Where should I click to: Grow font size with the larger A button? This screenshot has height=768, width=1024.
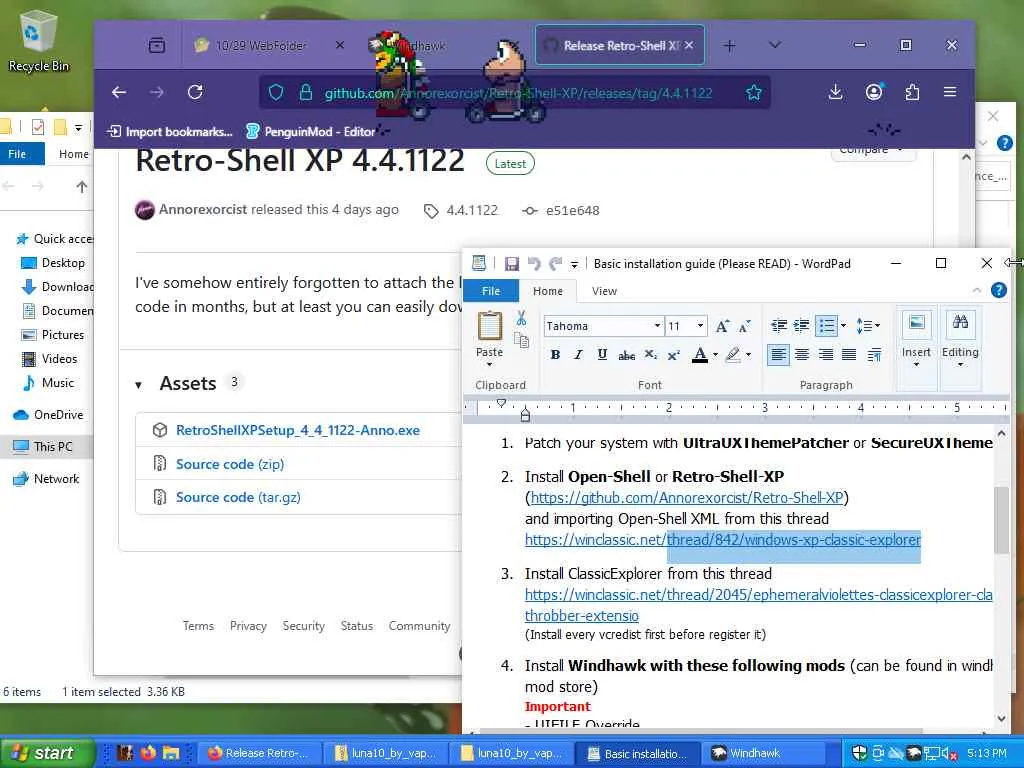click(x=722, y=326)
